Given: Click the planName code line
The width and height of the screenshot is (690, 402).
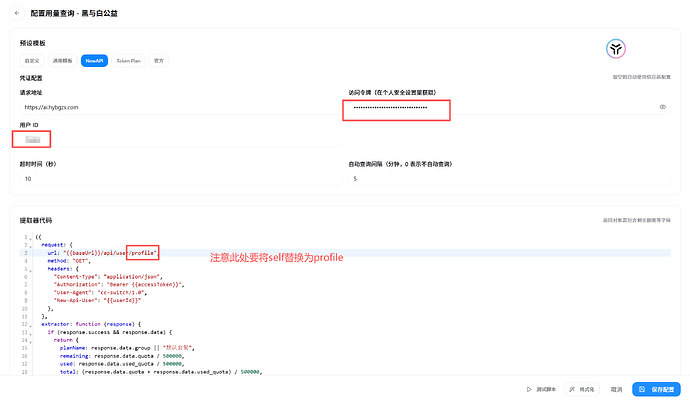Looking at the screenshot, I should tap(127, 348).
